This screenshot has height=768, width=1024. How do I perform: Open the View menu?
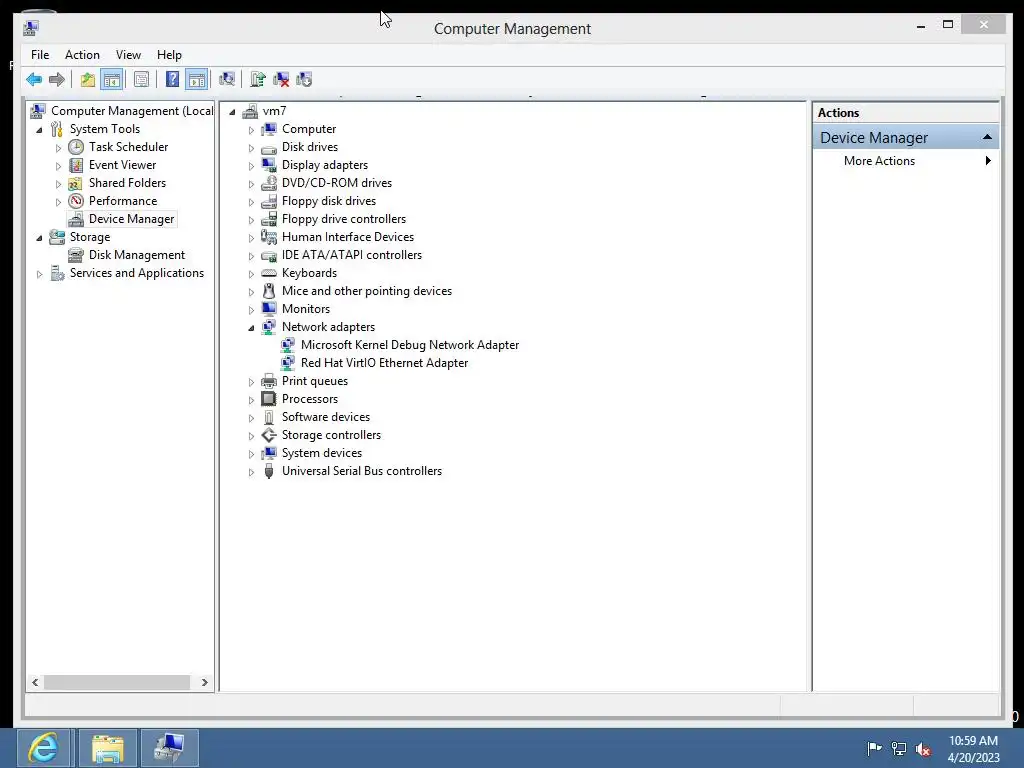click(128, 55)
